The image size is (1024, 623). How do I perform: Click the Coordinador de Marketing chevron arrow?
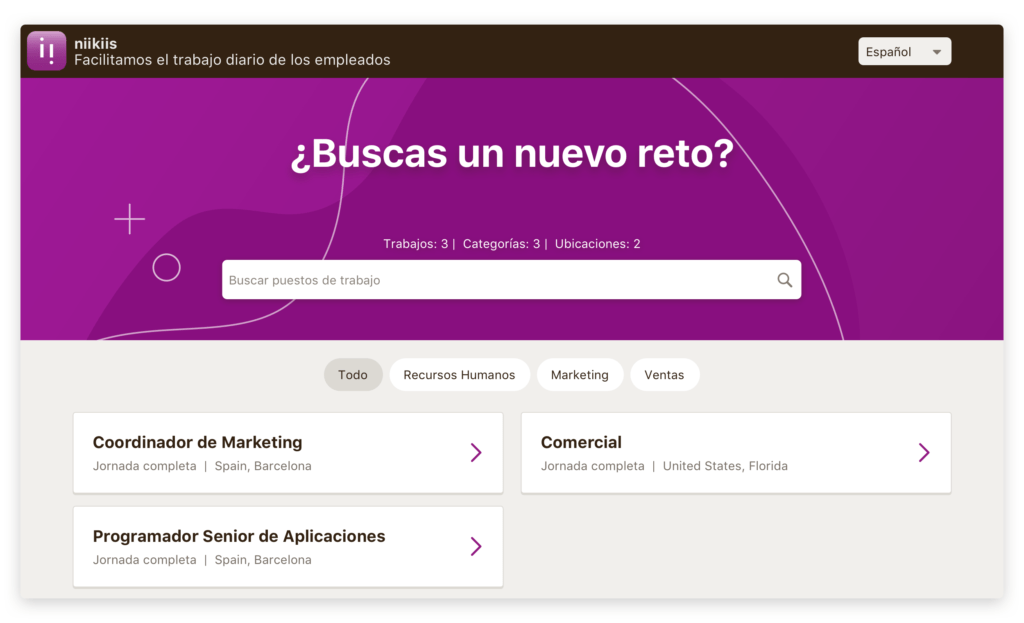coord(476,453)
